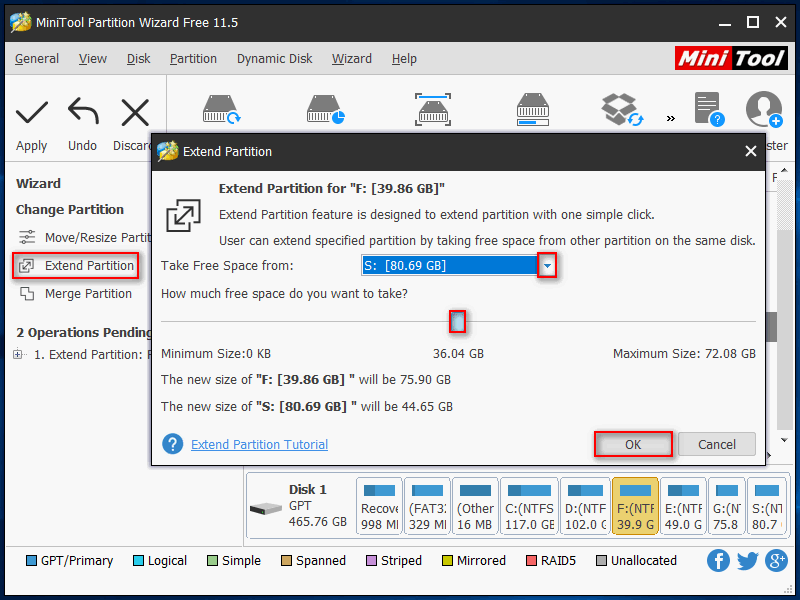This screenshot has height=600, width=800.
Task: Open the manual document help icon
Action: tap(709, 109)
